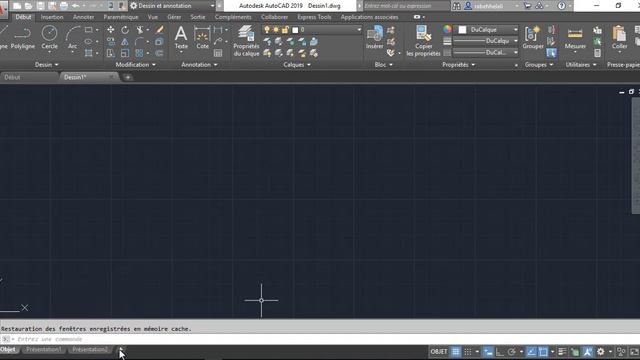Viewport: 640px width, 360px height.
Task: Insert text with the Texte tool
Action: click(181, 38)
